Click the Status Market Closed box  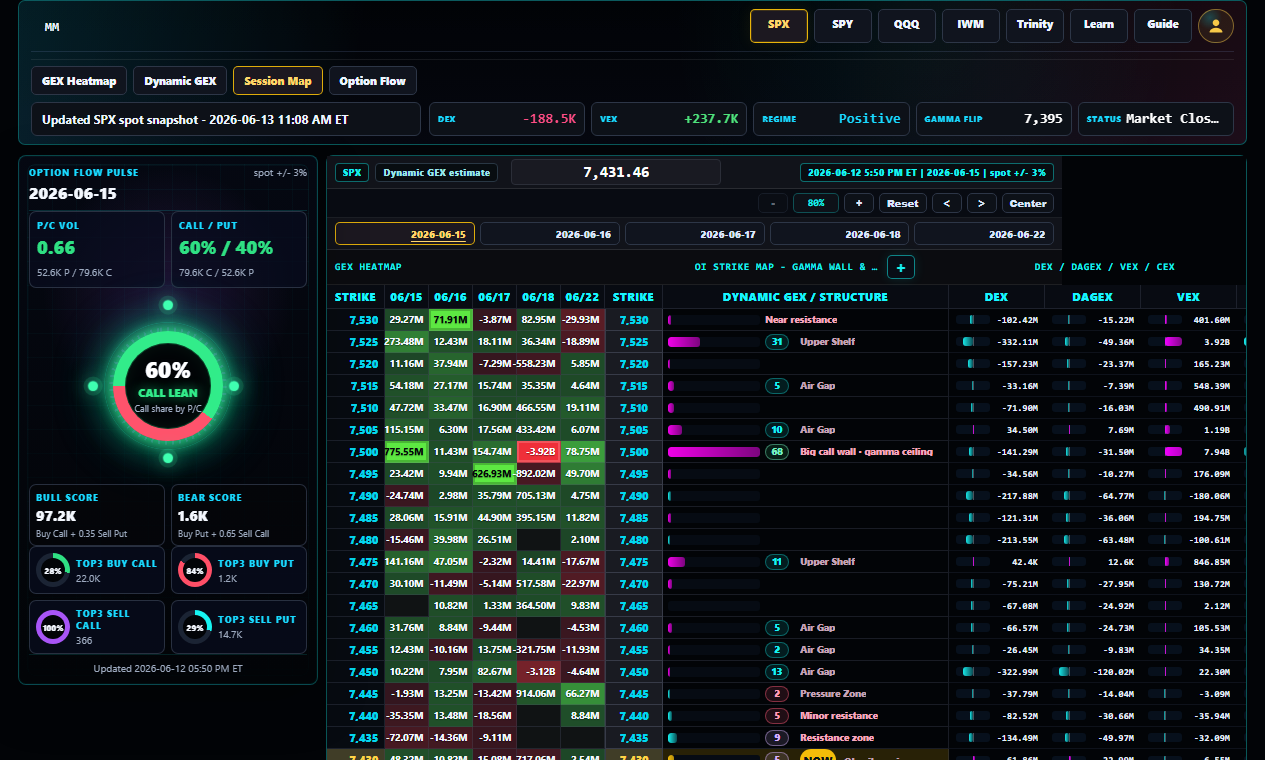pyautogui.click(x=1155, y=119)
